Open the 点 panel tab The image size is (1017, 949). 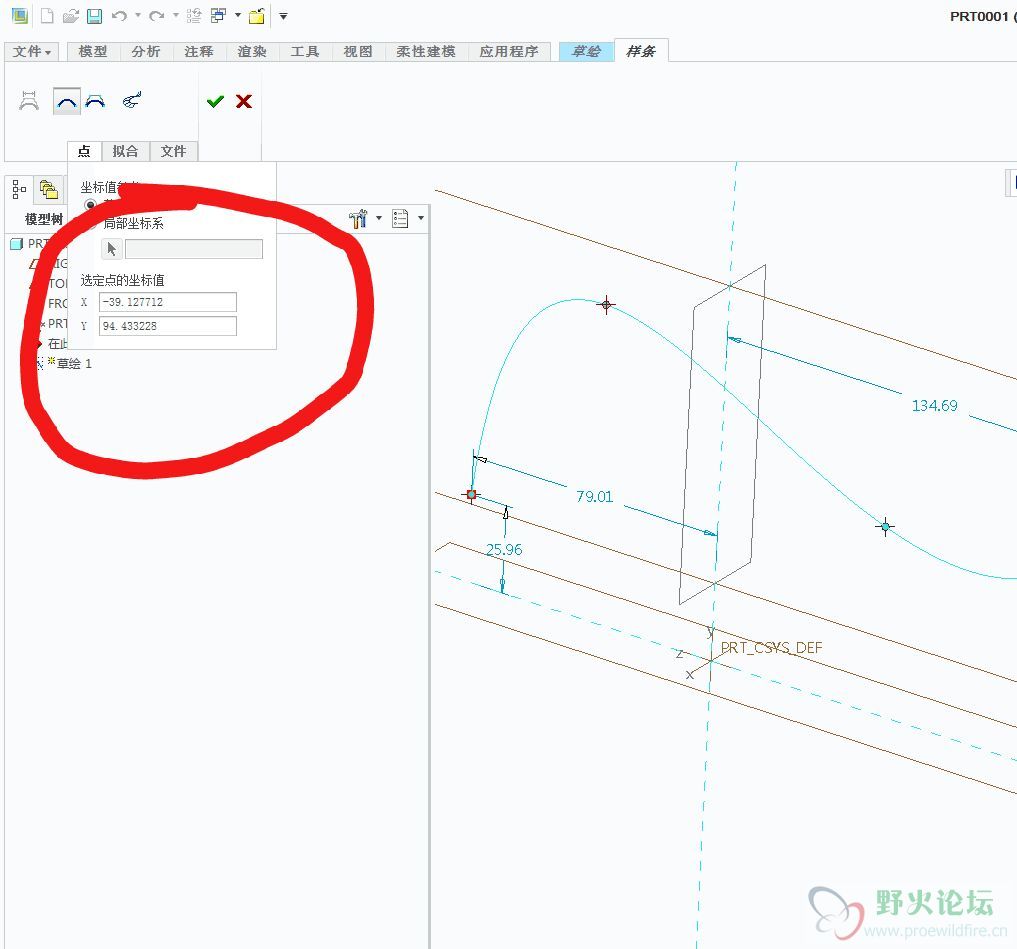pyautogui.click(x=84, y=151)
